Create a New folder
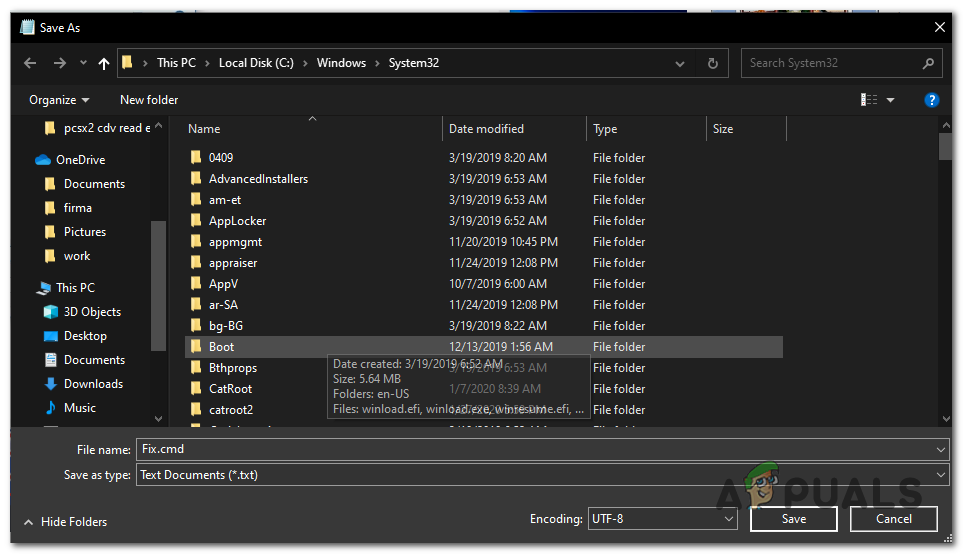 149,99
